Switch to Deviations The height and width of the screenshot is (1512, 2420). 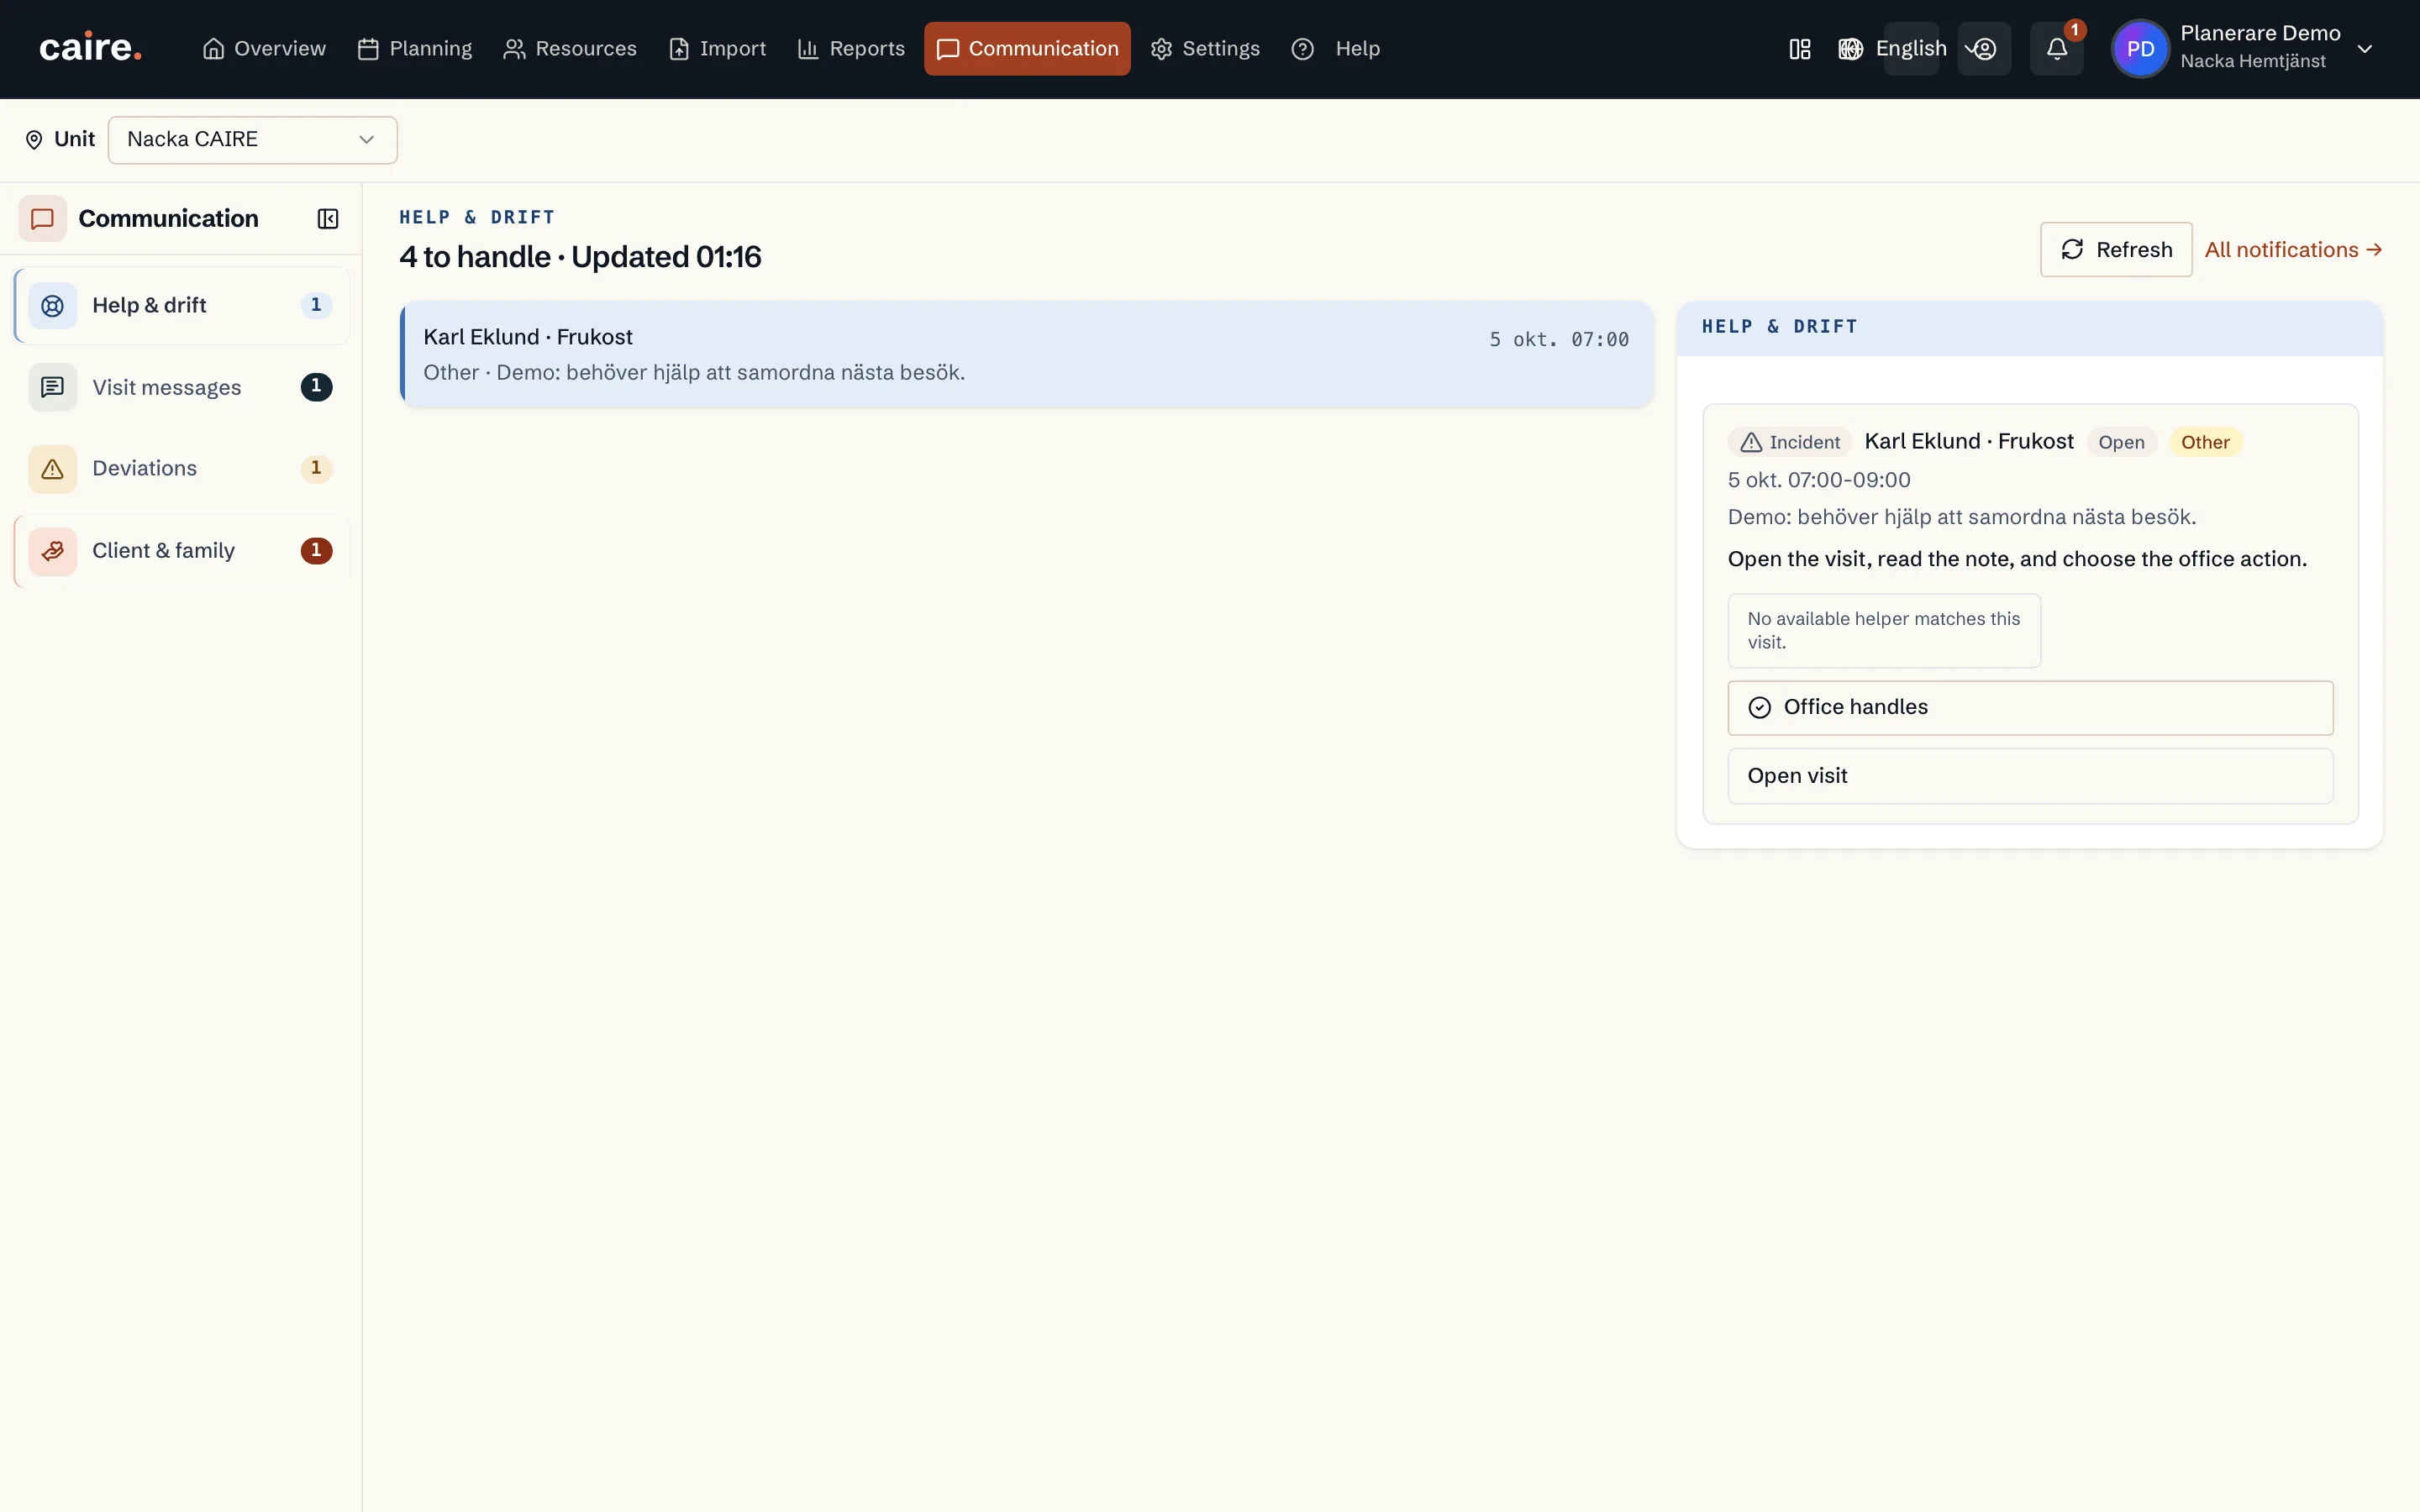tap(182, 469)
